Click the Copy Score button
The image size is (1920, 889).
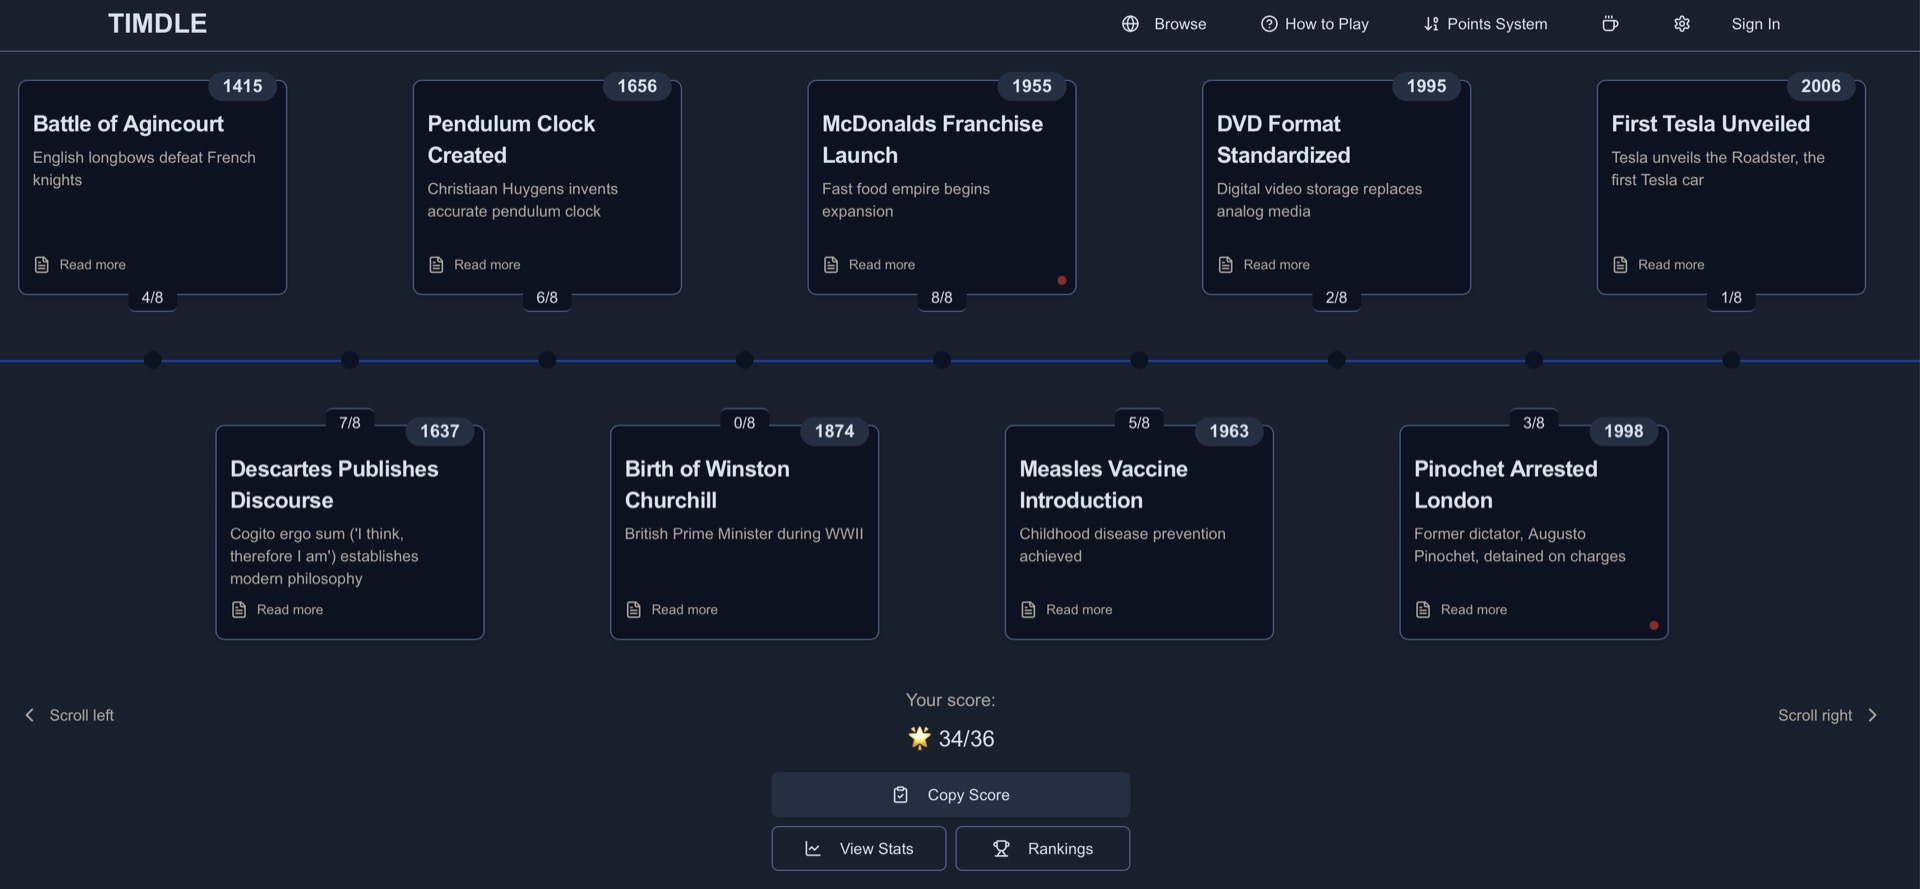[951, 795]
